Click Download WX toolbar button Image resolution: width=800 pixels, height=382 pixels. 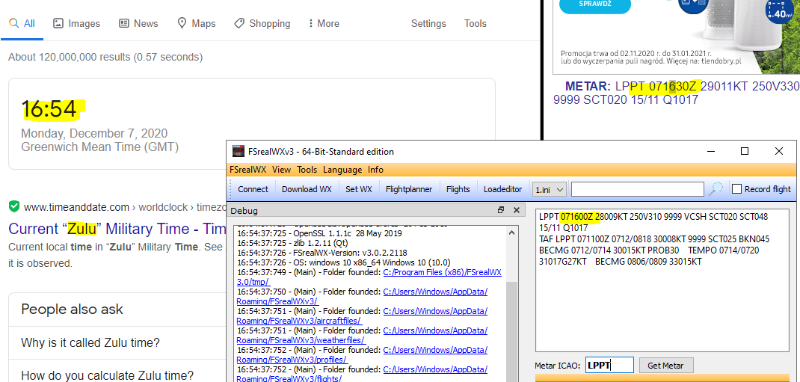pos(307,189)
